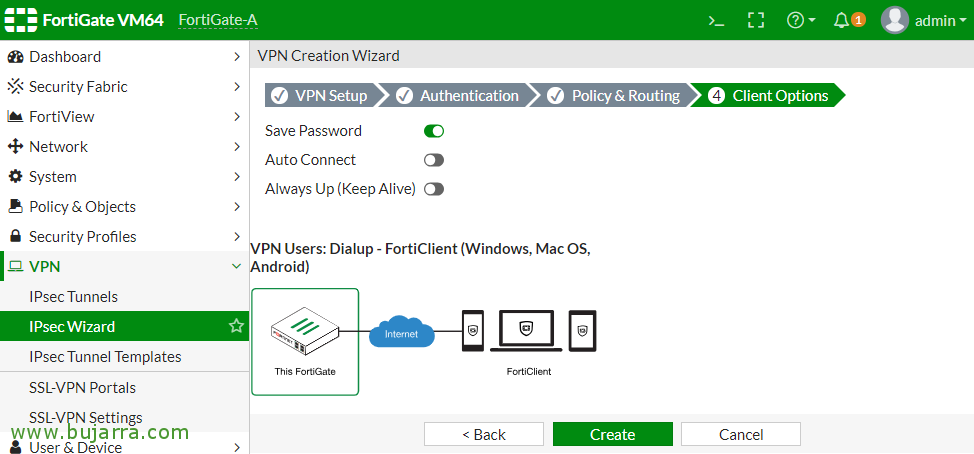Click the FortiGate logo icon
974x454 pixels.
20,20
